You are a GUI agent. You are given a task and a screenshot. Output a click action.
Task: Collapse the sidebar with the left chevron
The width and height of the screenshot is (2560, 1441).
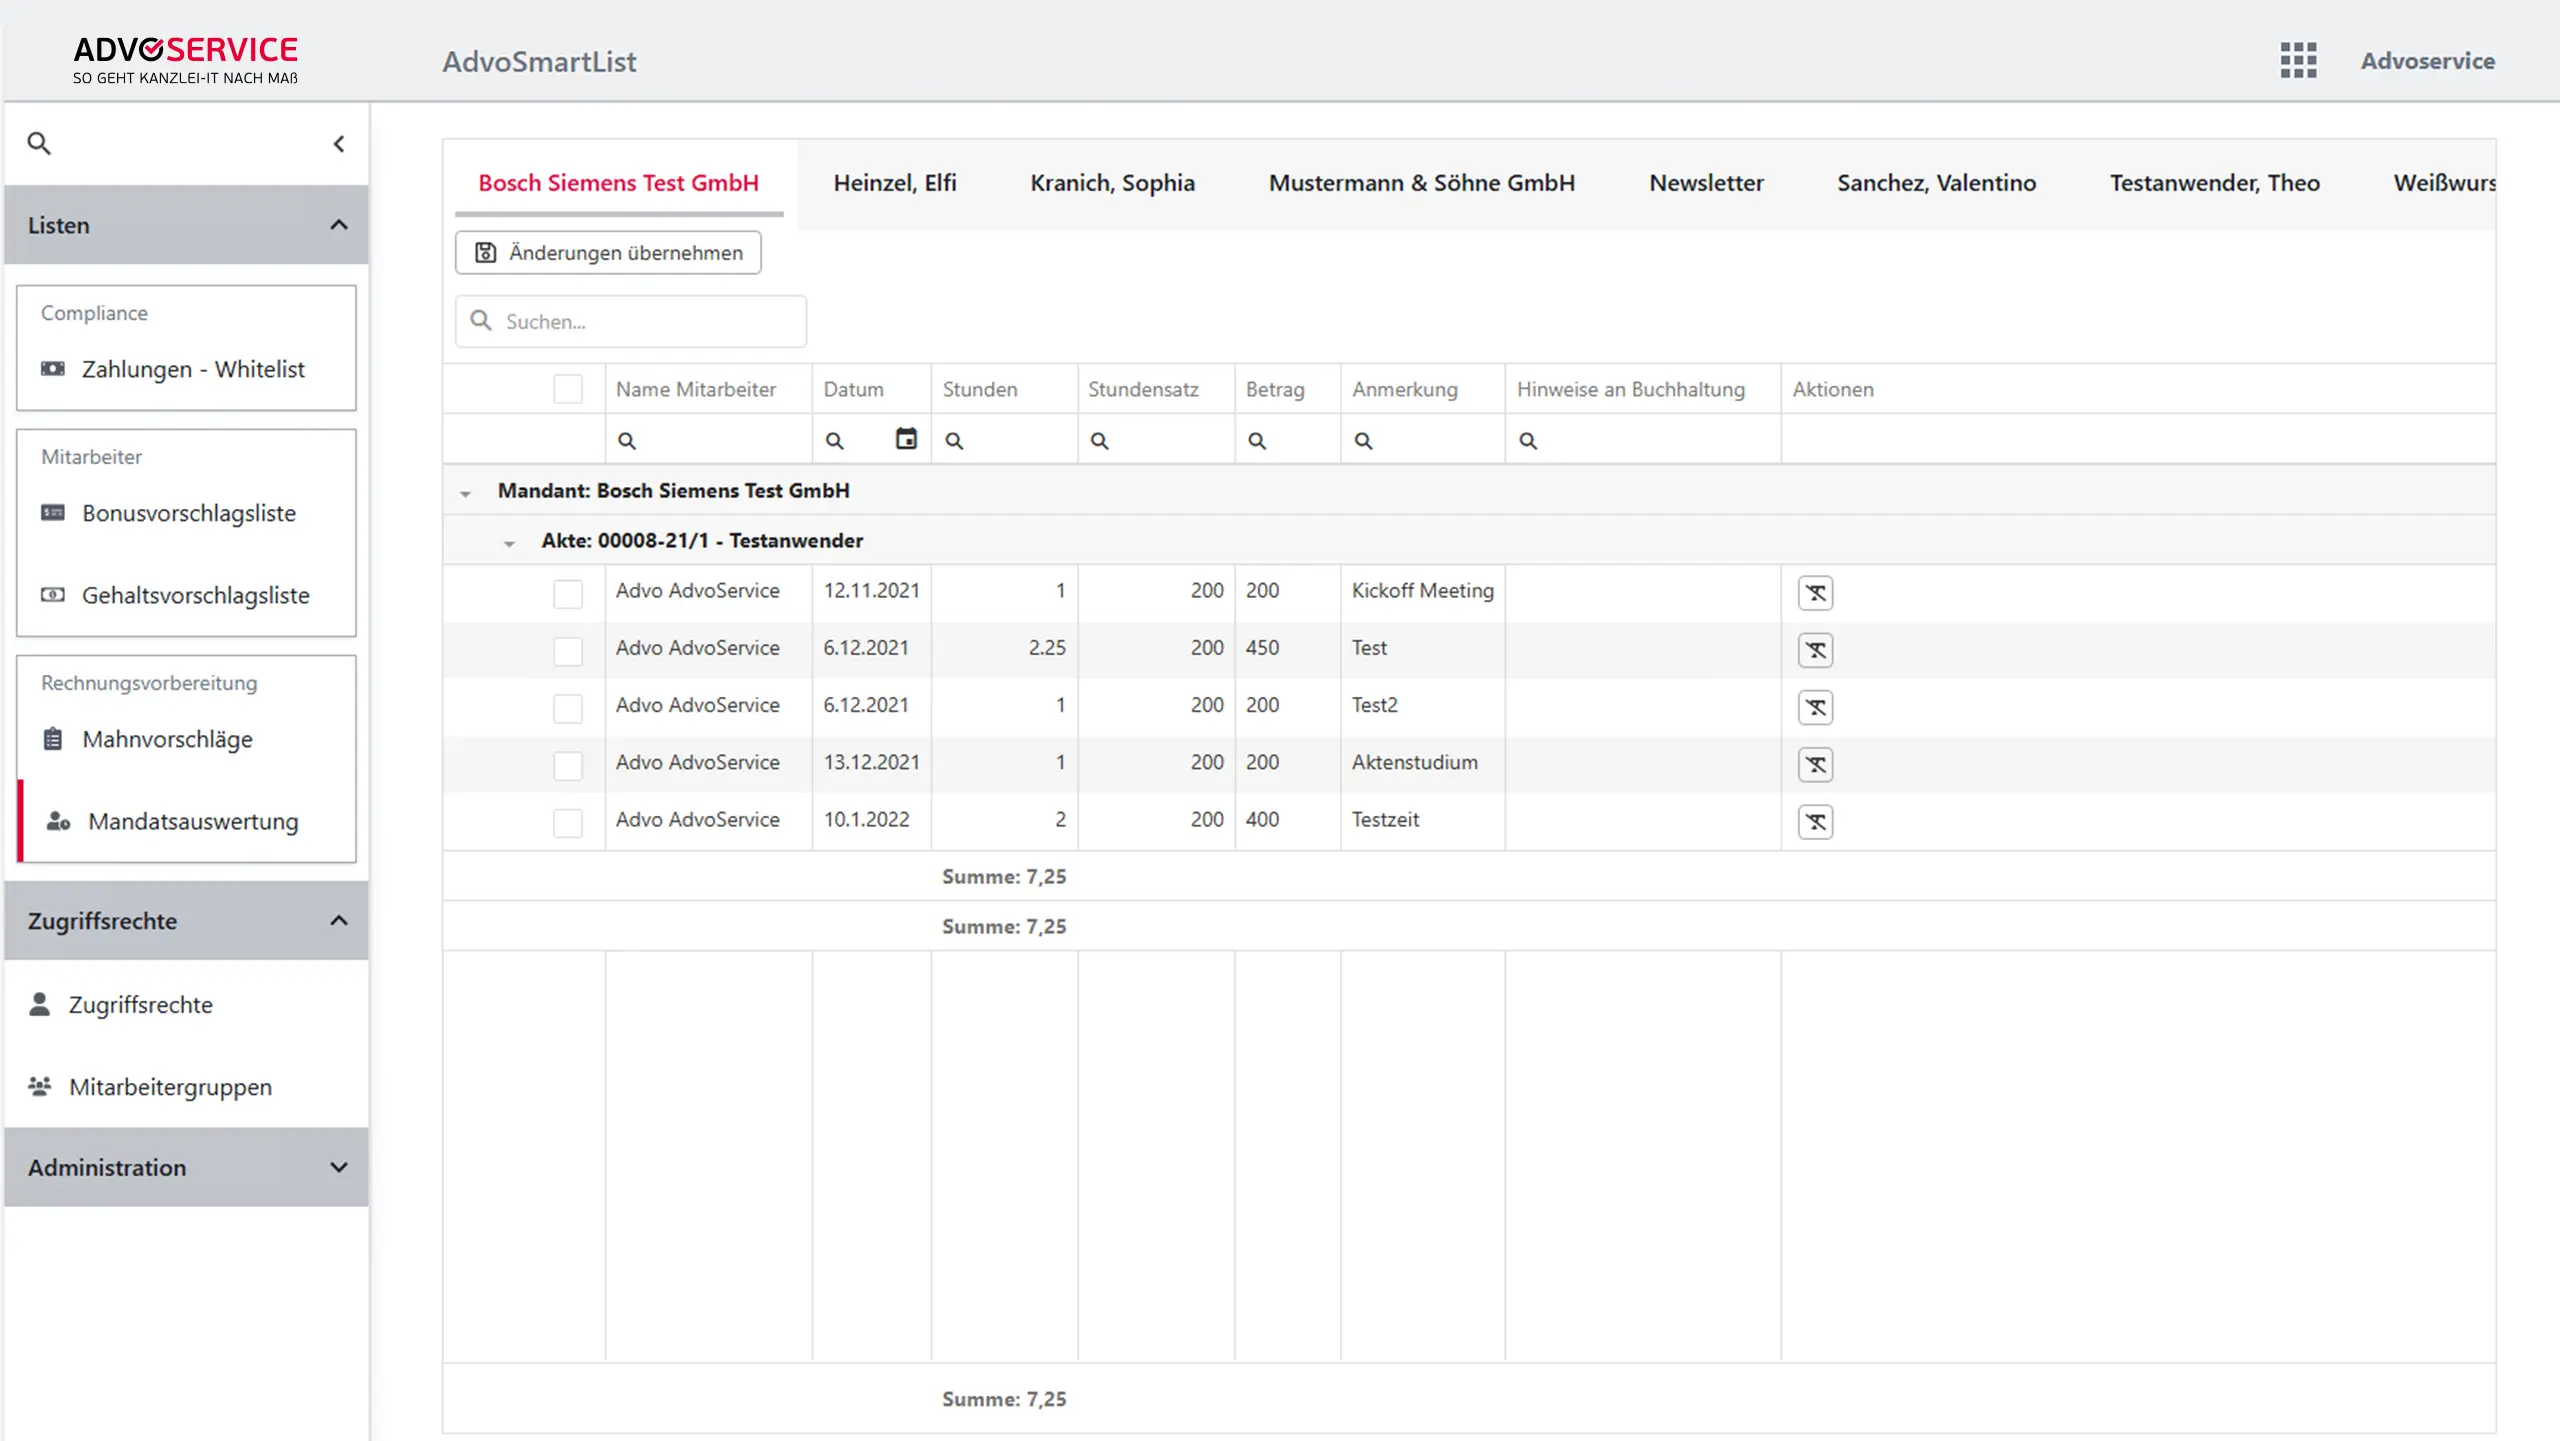point(339,144)
